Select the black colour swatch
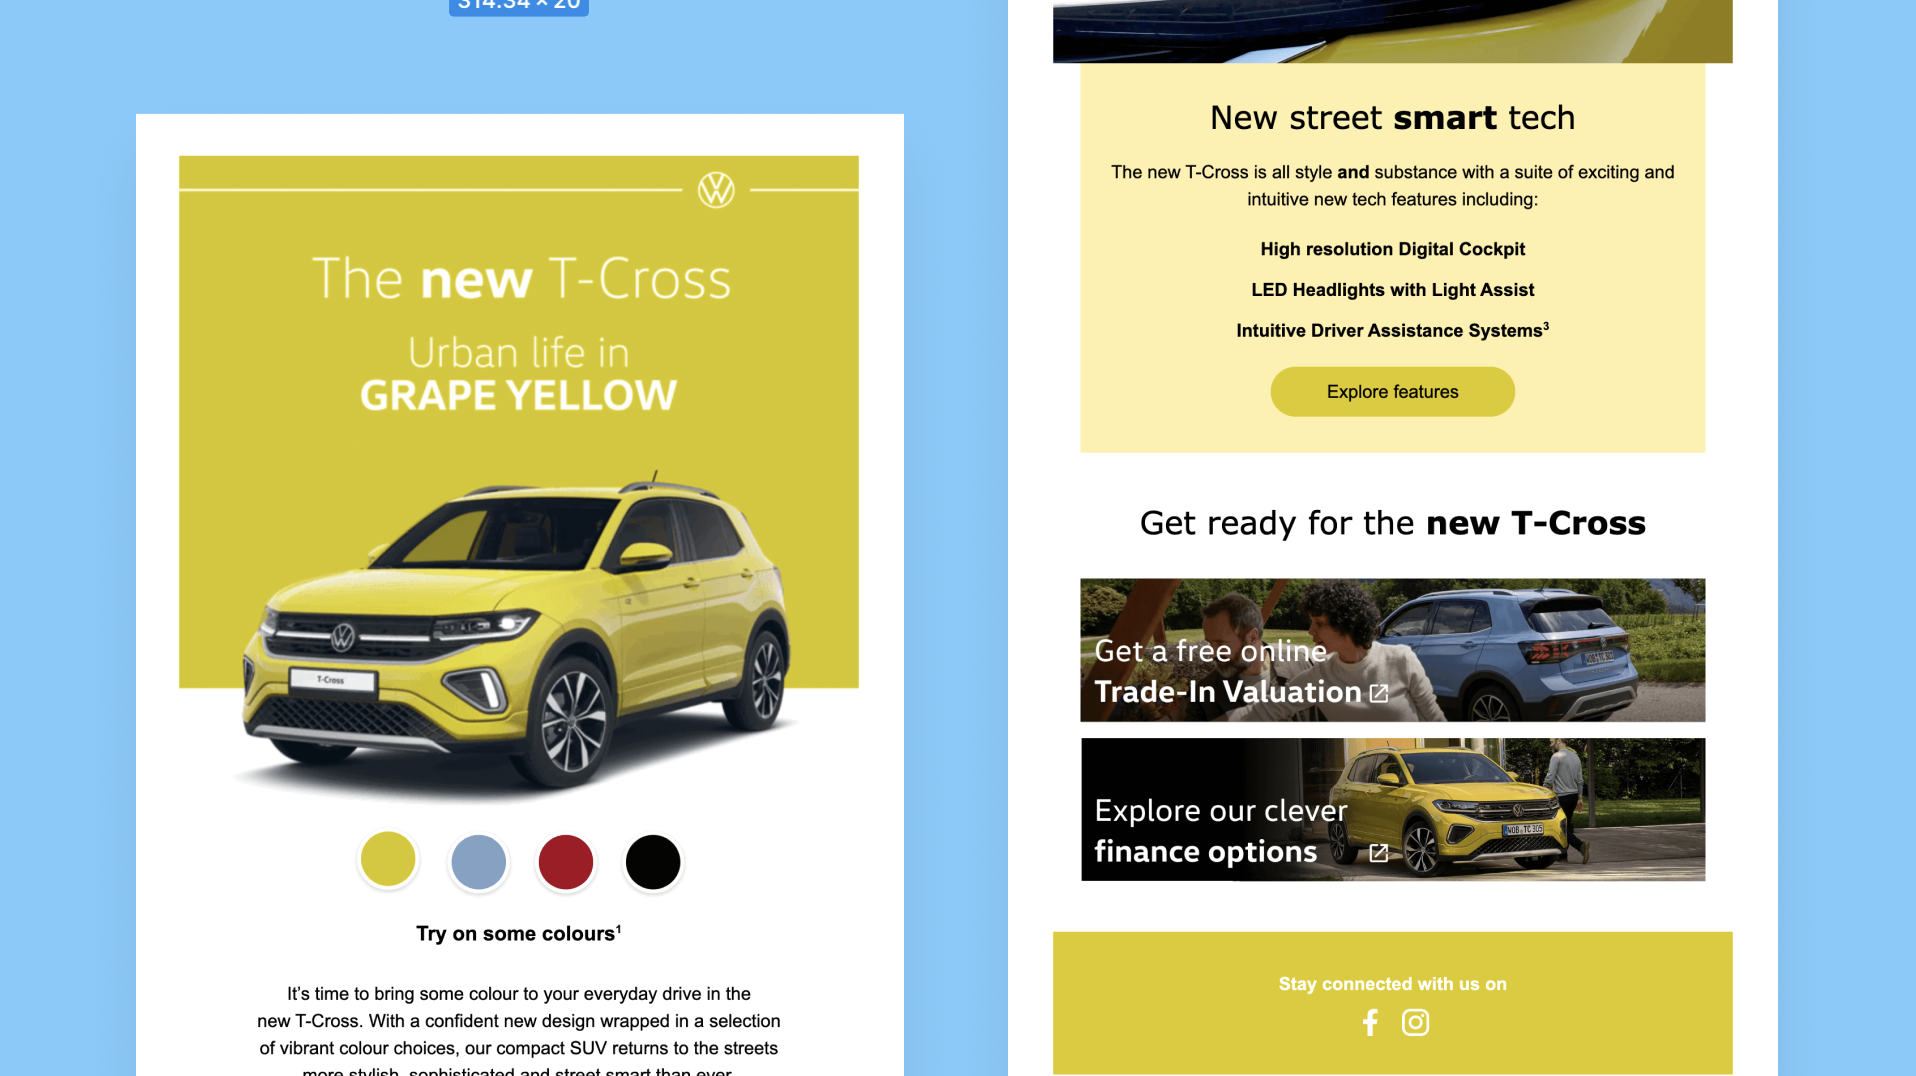 point(653,861)
